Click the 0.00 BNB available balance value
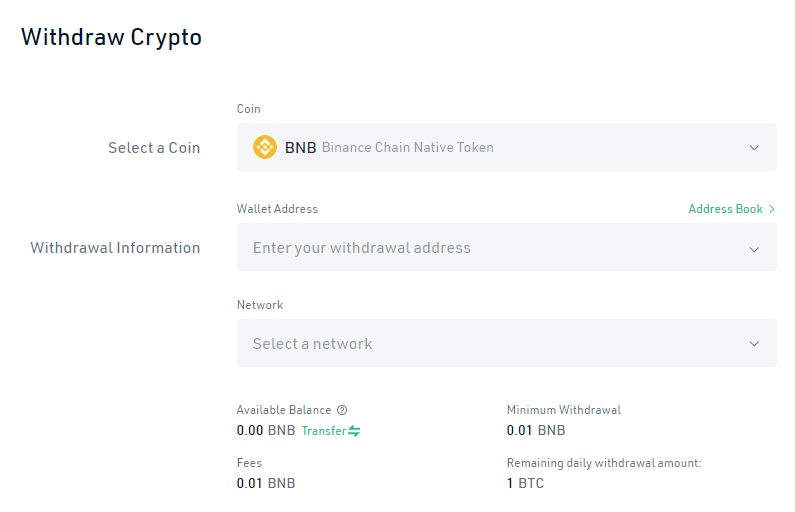 [266, 430]
